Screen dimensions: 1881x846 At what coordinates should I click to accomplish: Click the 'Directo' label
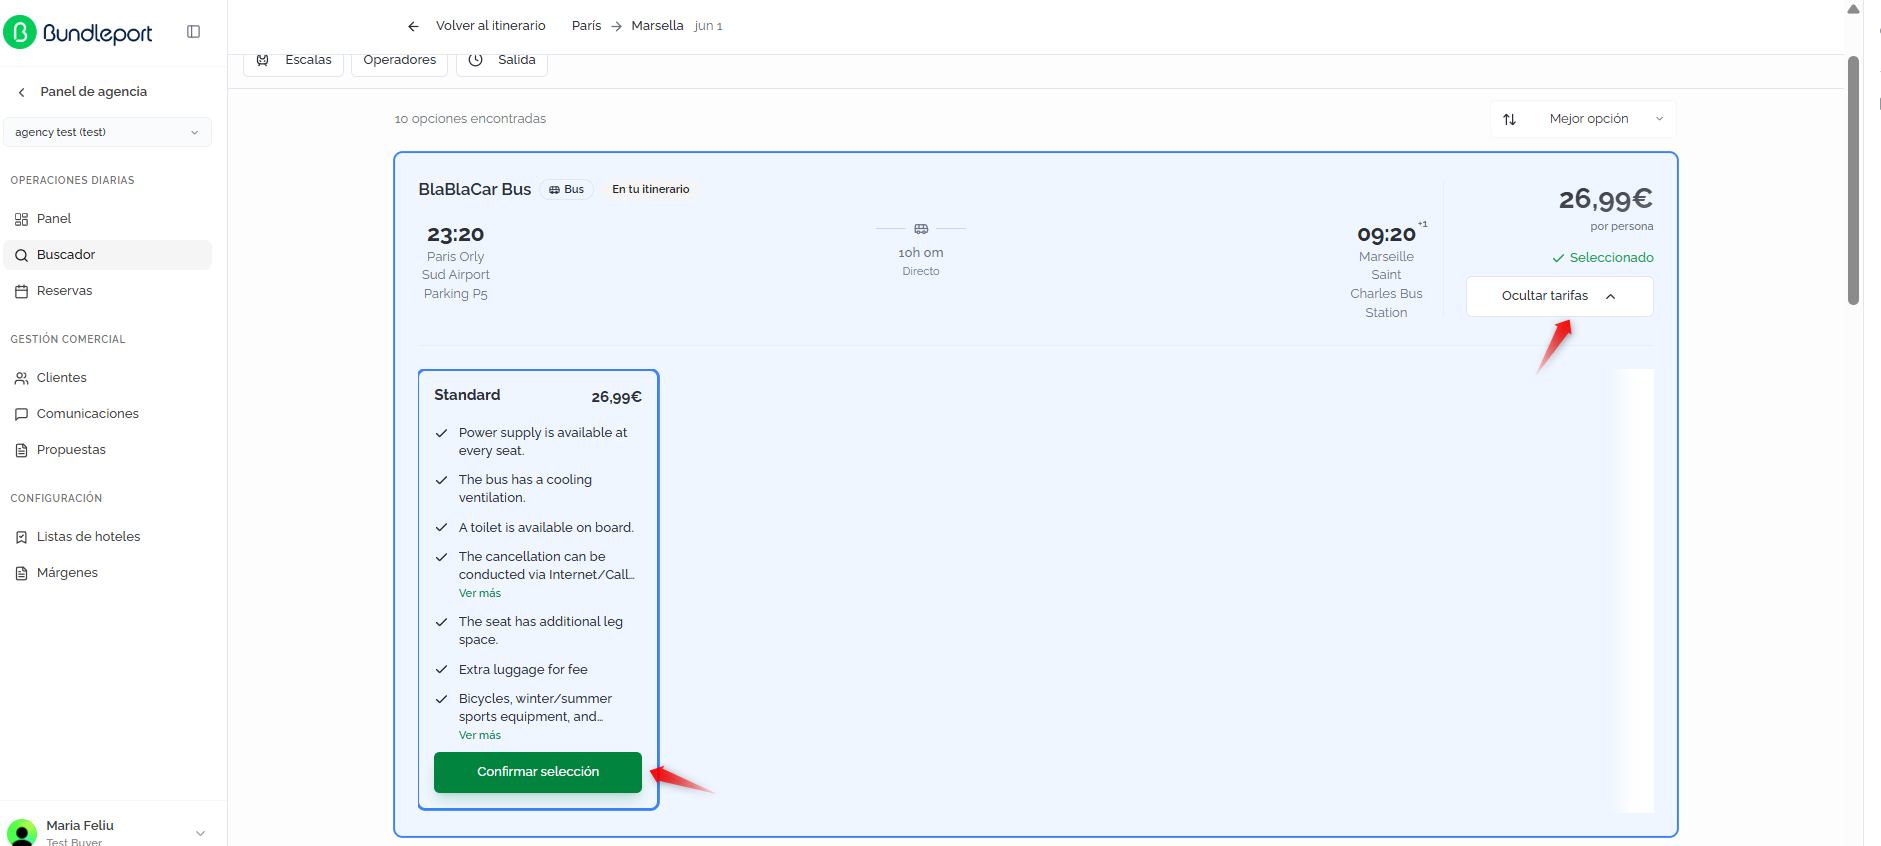[x=921, y=271]
